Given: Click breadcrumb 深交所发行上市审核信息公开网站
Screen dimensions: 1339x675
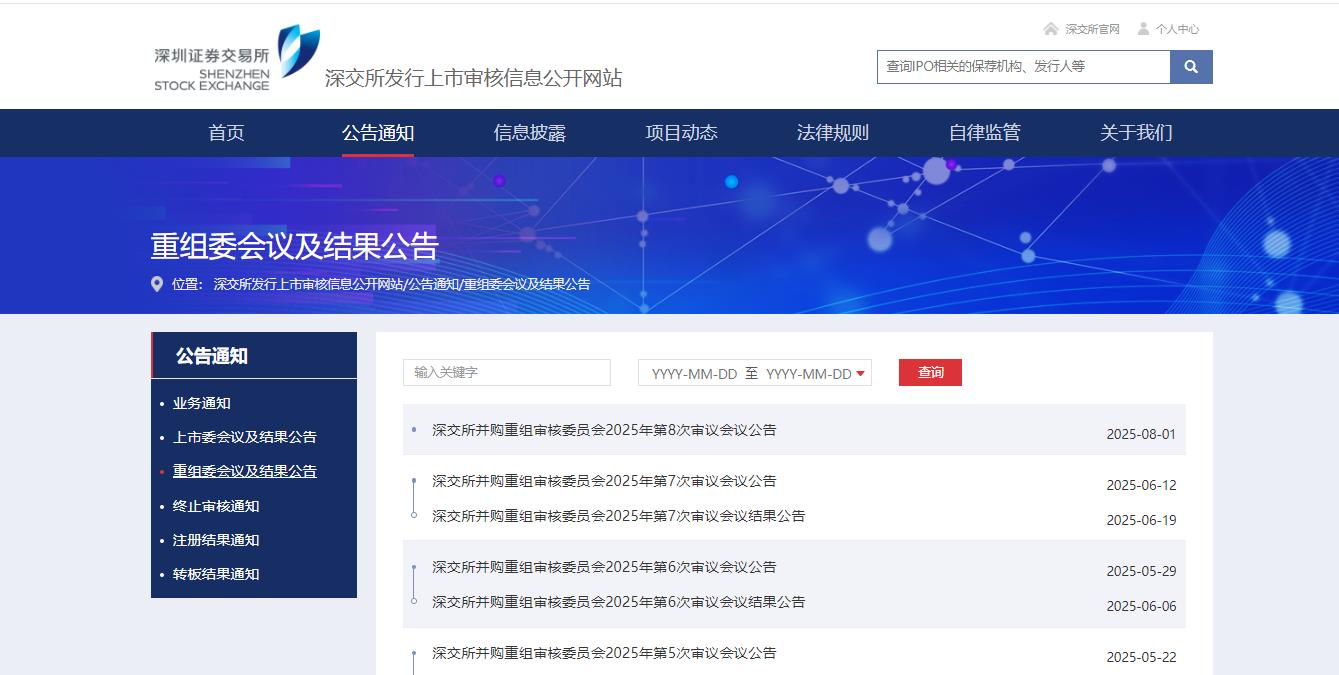Looking at the screenshot, I should 308,284.
